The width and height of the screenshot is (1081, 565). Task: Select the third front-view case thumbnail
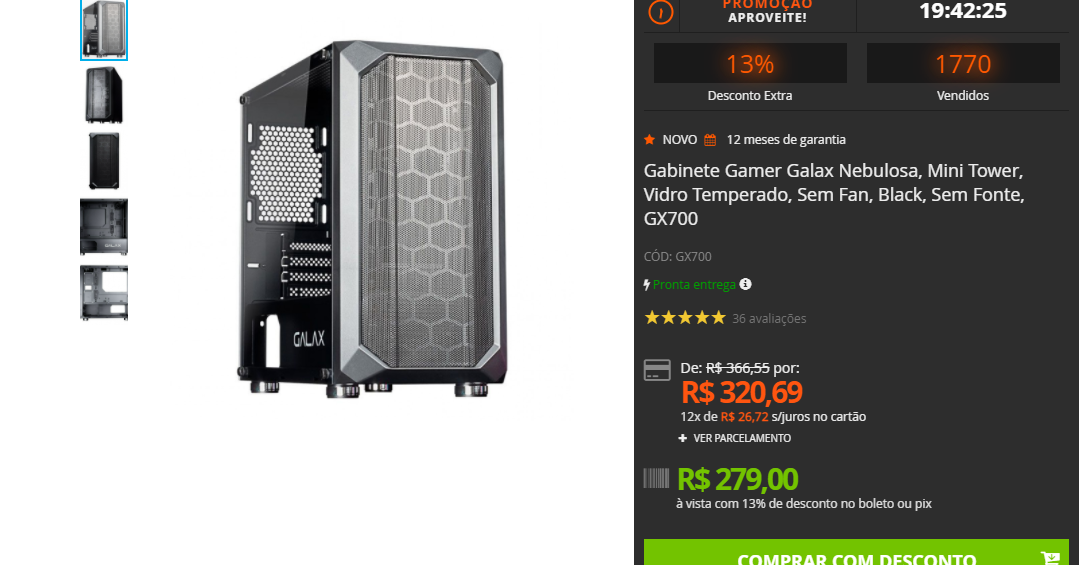click(x=104, y=161)
